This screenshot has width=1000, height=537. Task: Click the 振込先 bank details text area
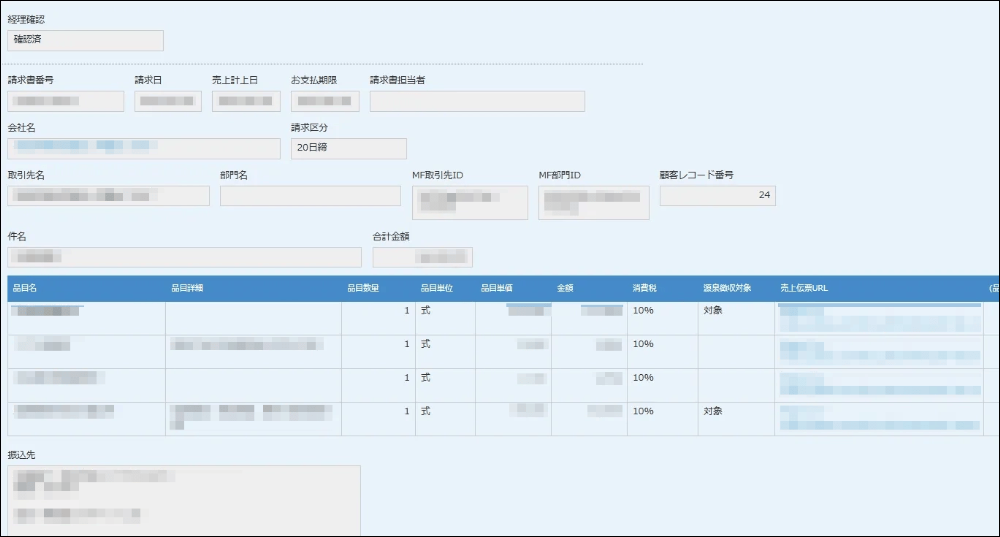184,501
